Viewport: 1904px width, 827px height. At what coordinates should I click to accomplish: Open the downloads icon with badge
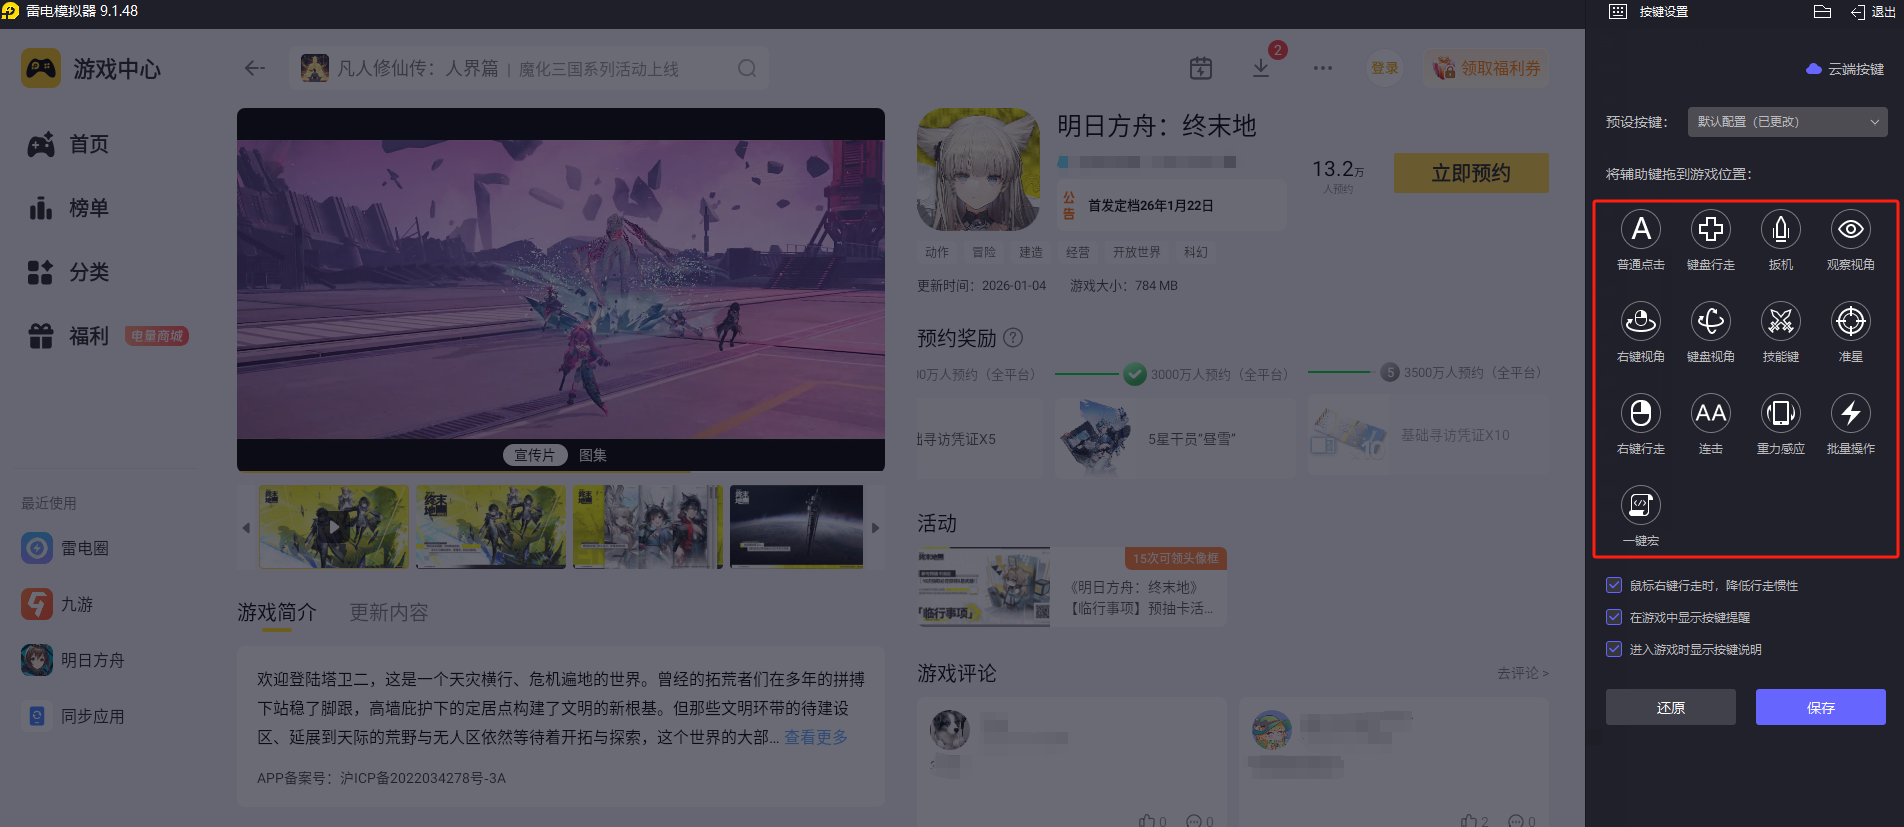[1261, 68]
